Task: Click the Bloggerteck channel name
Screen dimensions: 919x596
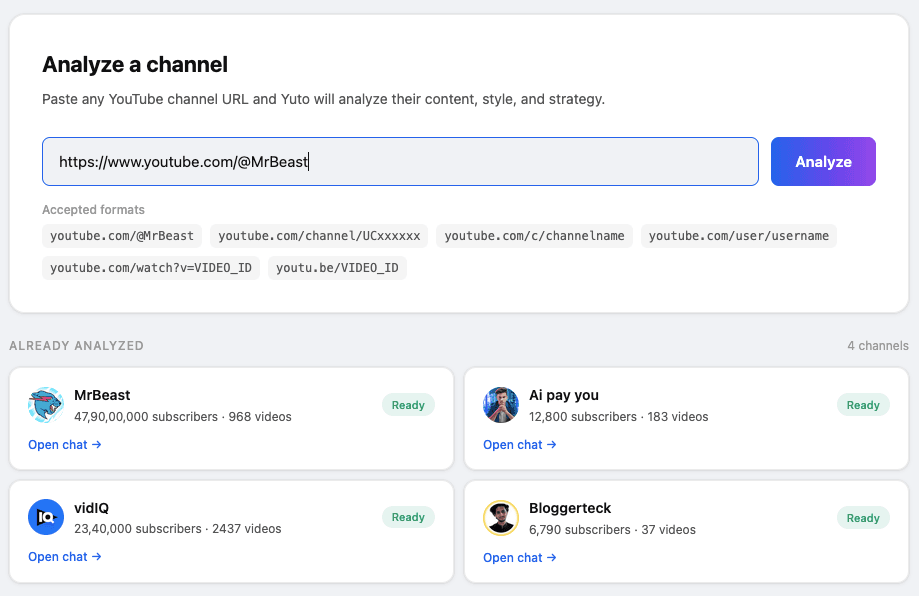Action: click(x=570, y=508)
